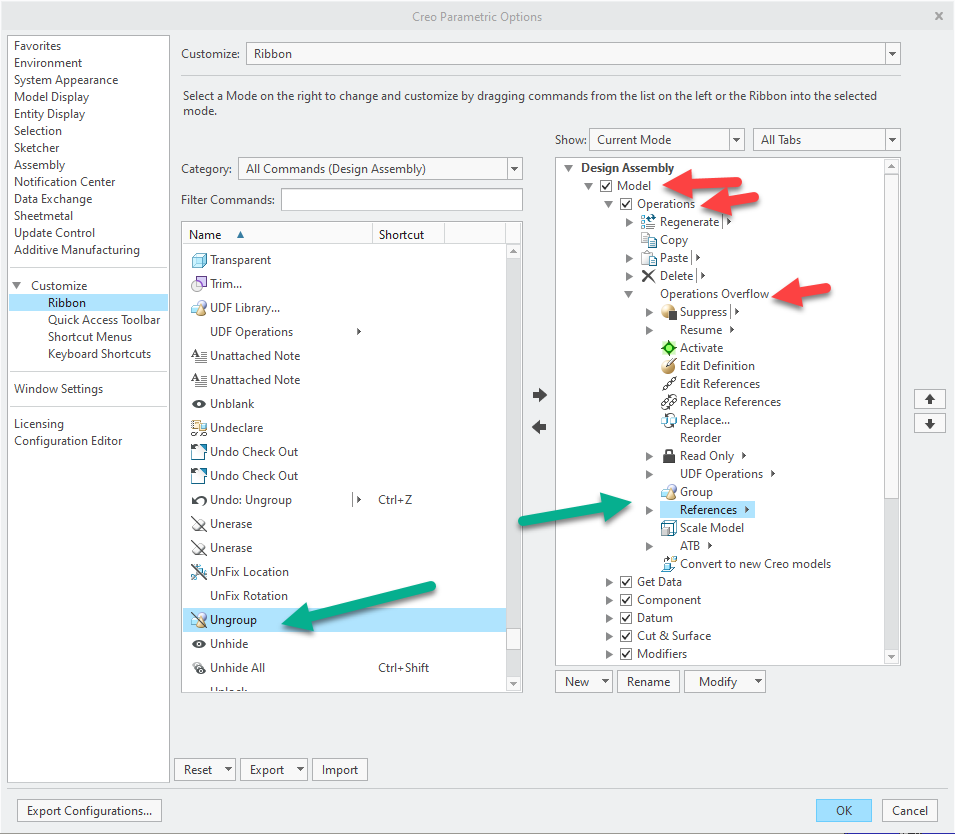
Task: Click the Unblank eye icon
Action: click(199, 404)
